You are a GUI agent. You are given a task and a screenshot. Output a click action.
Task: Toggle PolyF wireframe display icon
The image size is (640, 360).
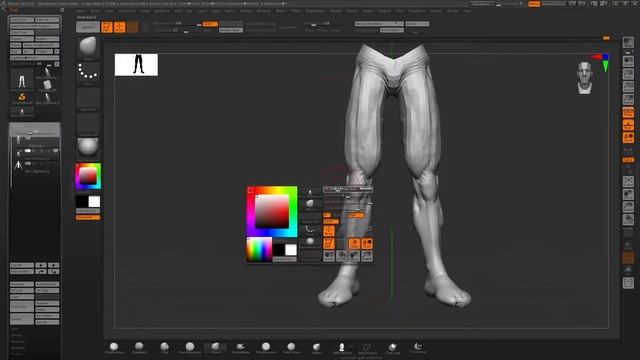tap(628, 233)
